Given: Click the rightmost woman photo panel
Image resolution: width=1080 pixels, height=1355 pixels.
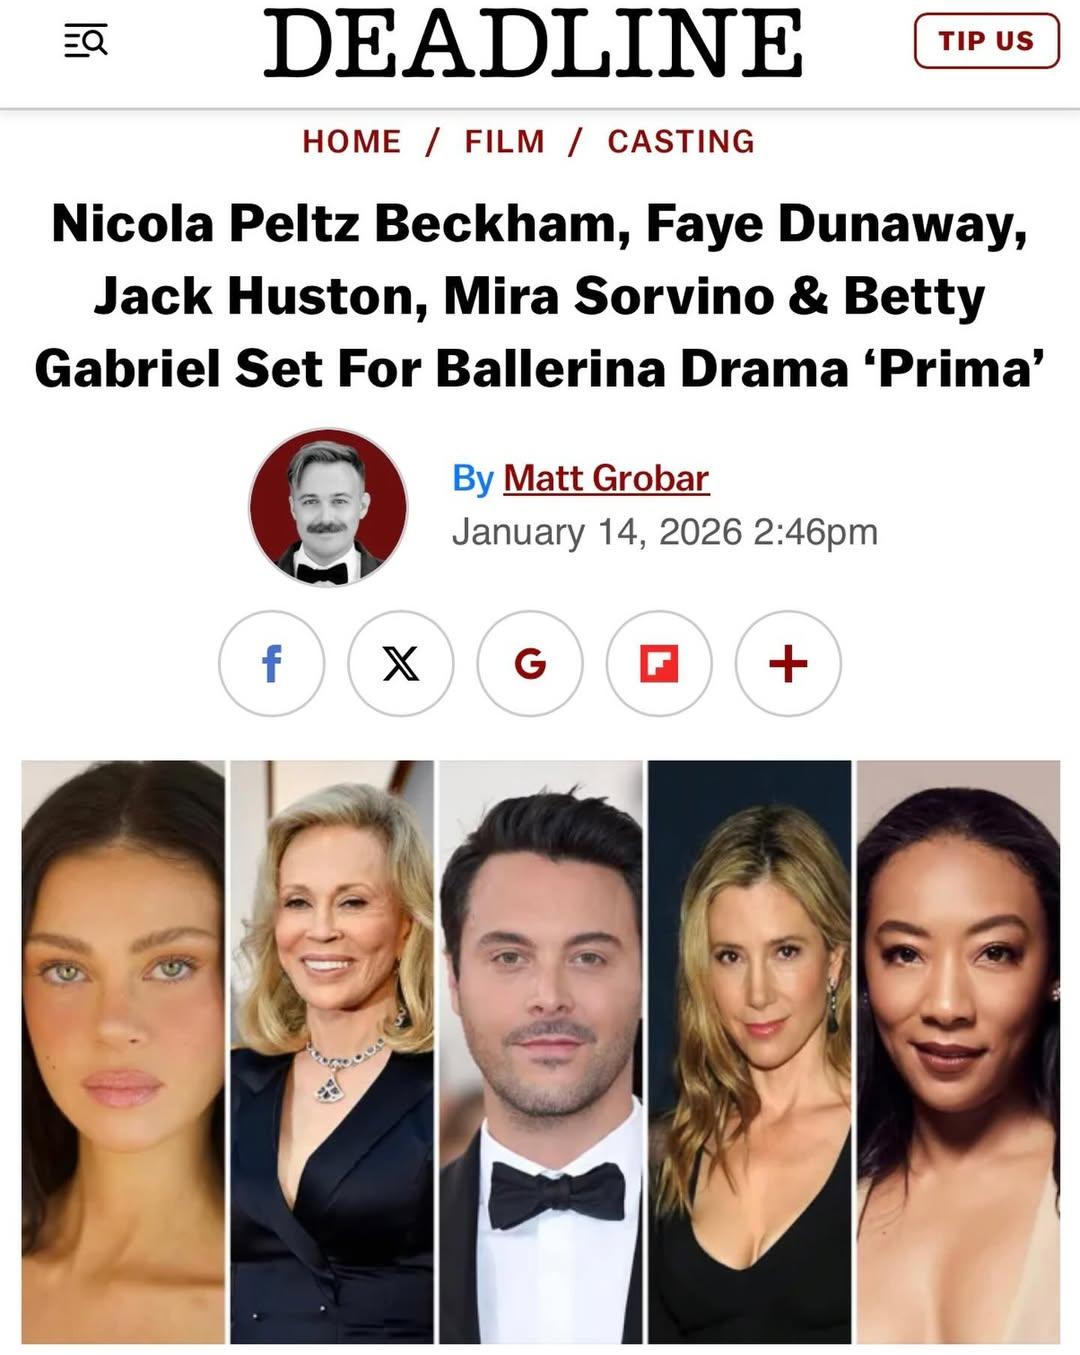Looking at the screenshot, I should pyautogui.click(x=958, y=1052).
